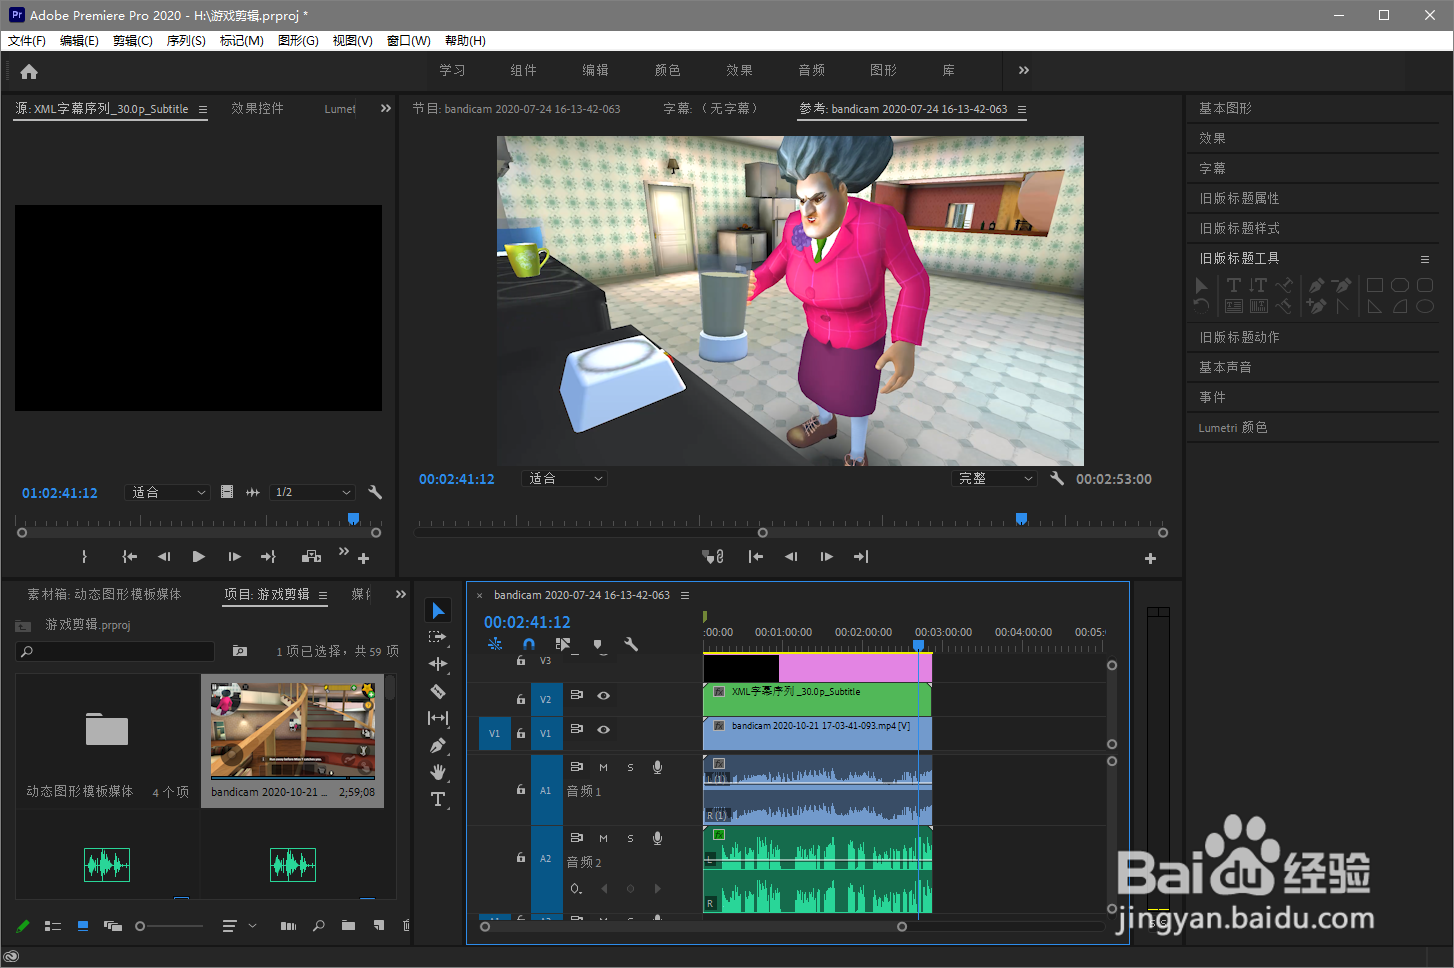This screenshot has width=1454, height=968.
Task: Expand Source panel group overflow chevrons
Action: [x=386, y=108]
